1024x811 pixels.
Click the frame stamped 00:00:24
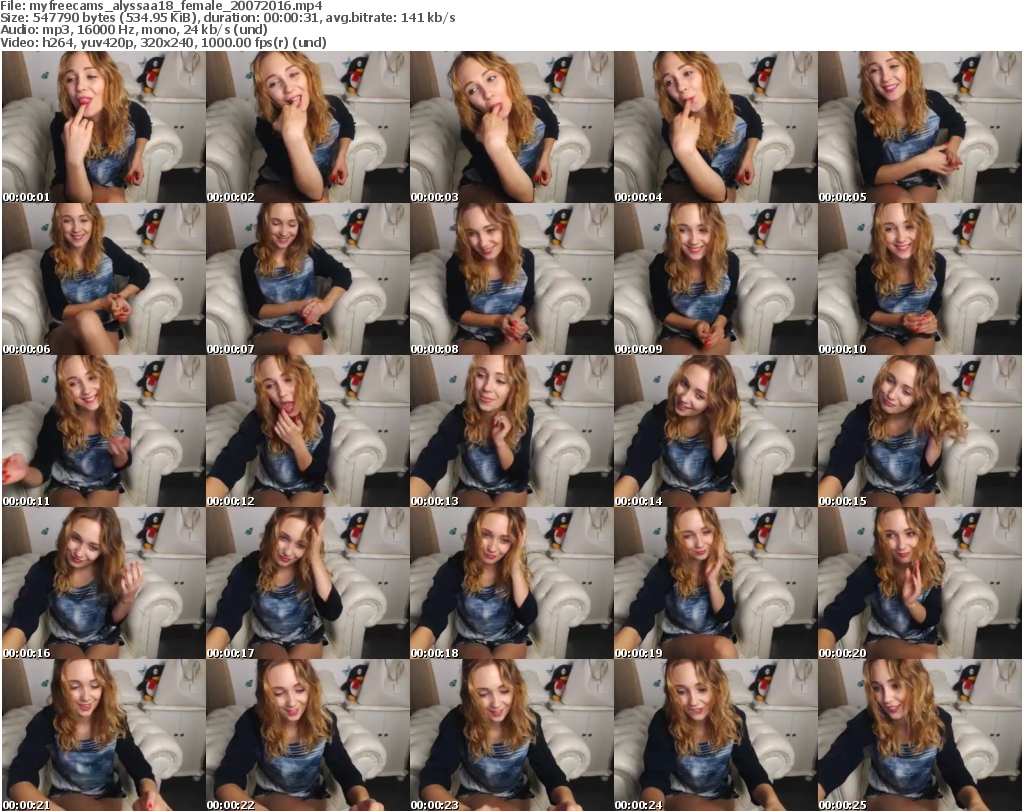[x=716, y=735]
